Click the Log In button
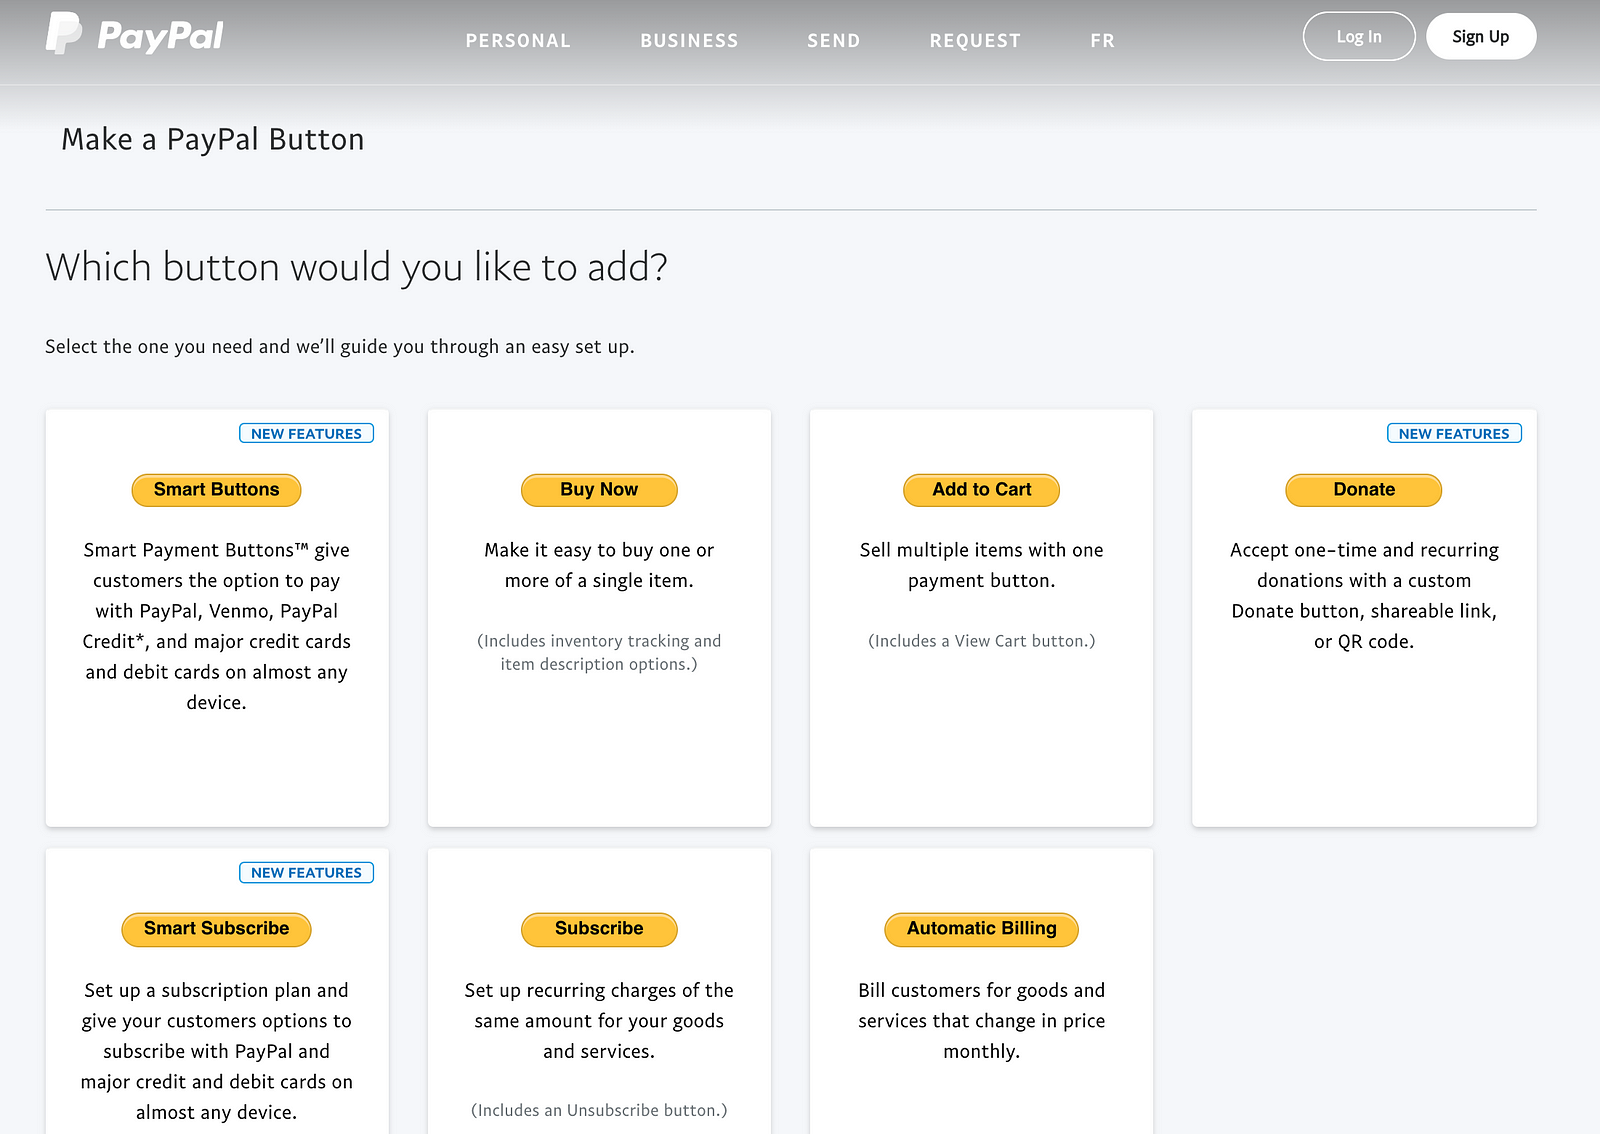Viewport: 1600px width, 1134px height. coord(1359,36)
